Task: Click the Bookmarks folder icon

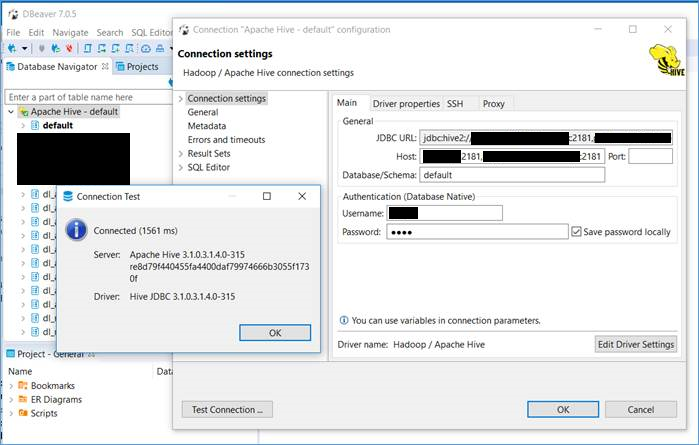Action: 23,385
